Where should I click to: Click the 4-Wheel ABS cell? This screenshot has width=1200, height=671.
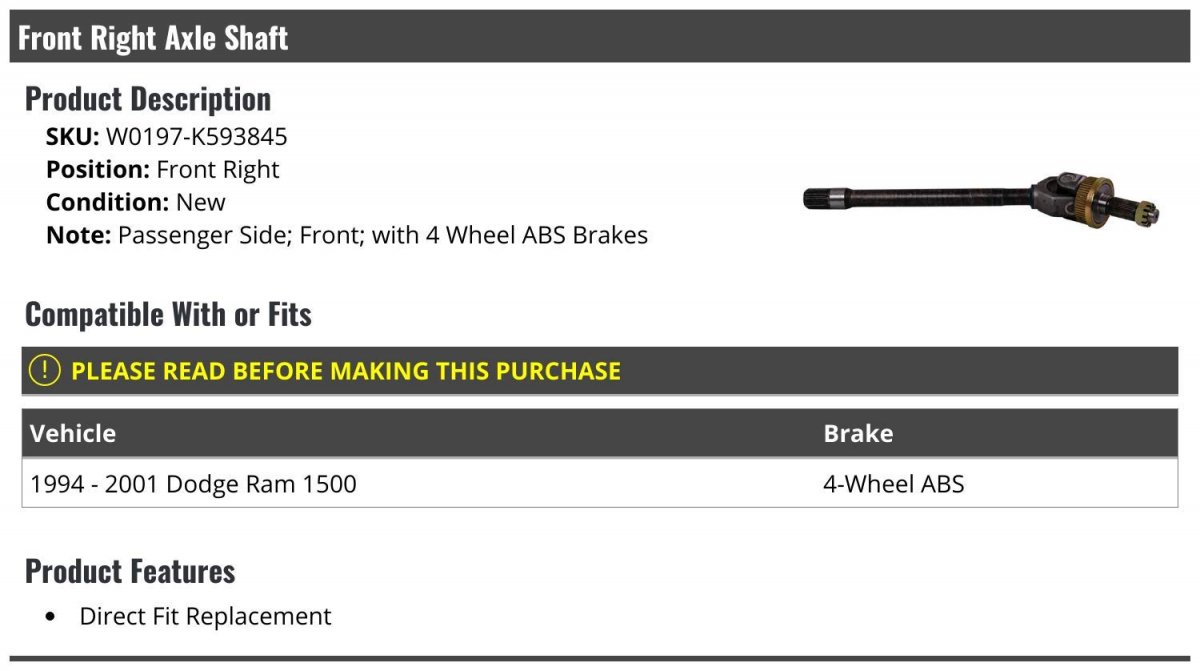pyautogui.click(x=894, y=484)
